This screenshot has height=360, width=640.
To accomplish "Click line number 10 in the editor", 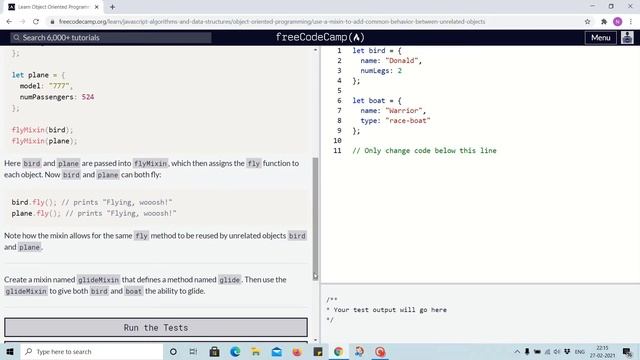I will click(337, 140).
